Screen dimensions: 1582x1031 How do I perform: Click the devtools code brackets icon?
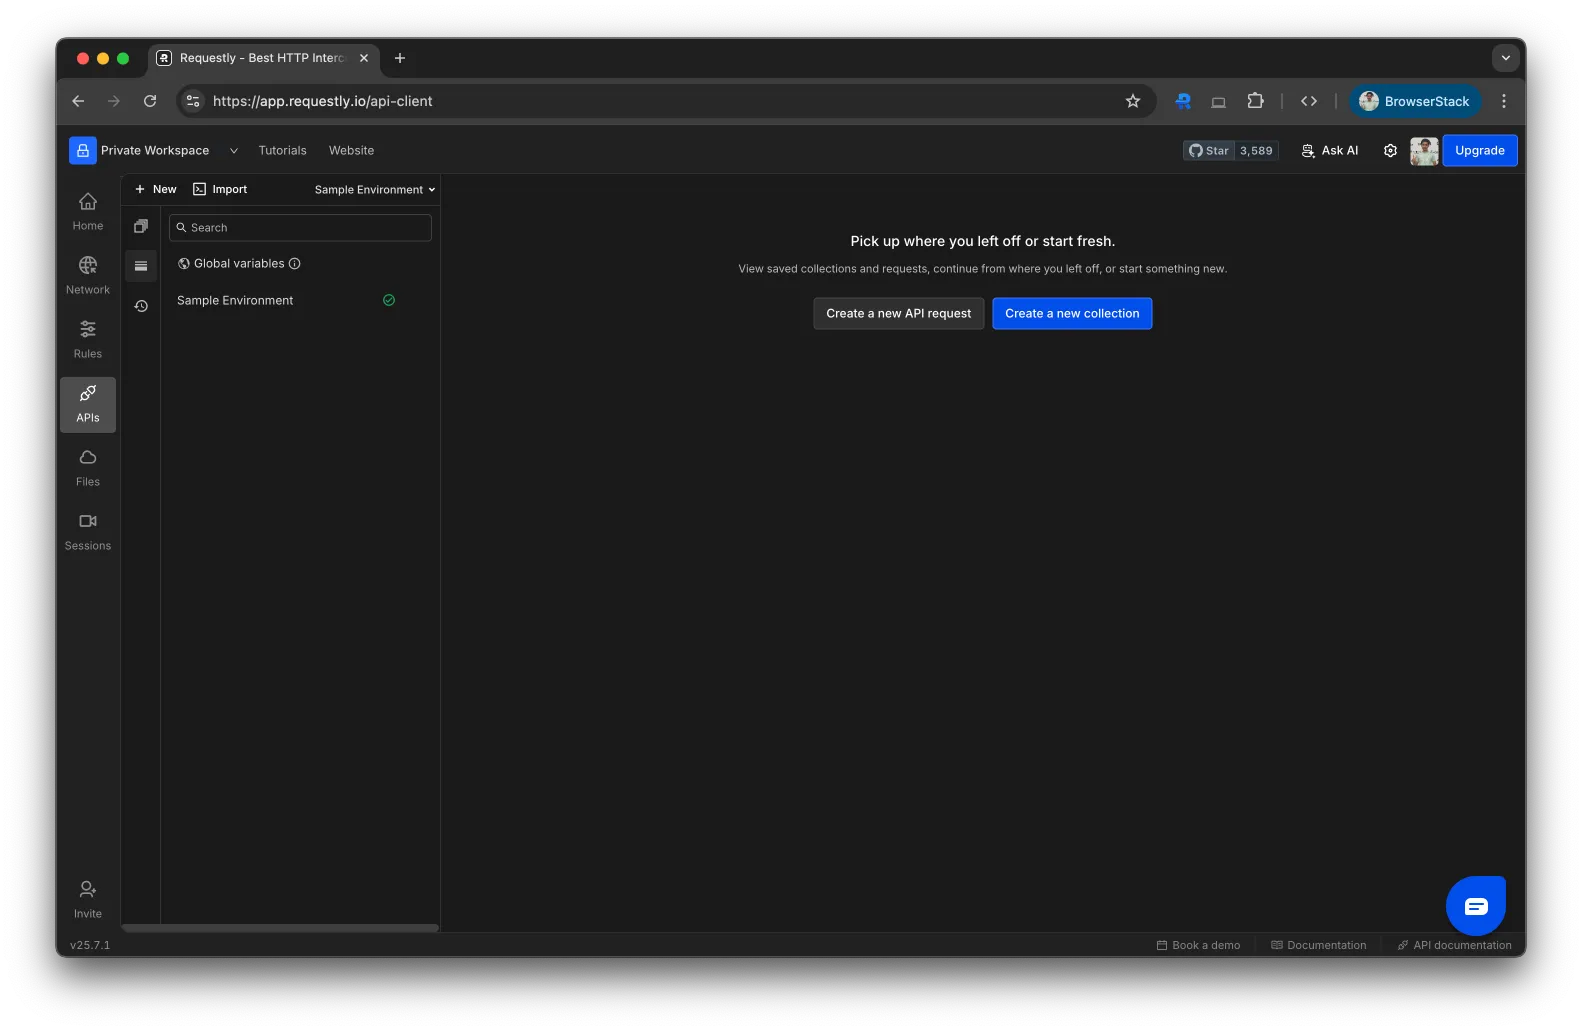(x=1309, y=101)
